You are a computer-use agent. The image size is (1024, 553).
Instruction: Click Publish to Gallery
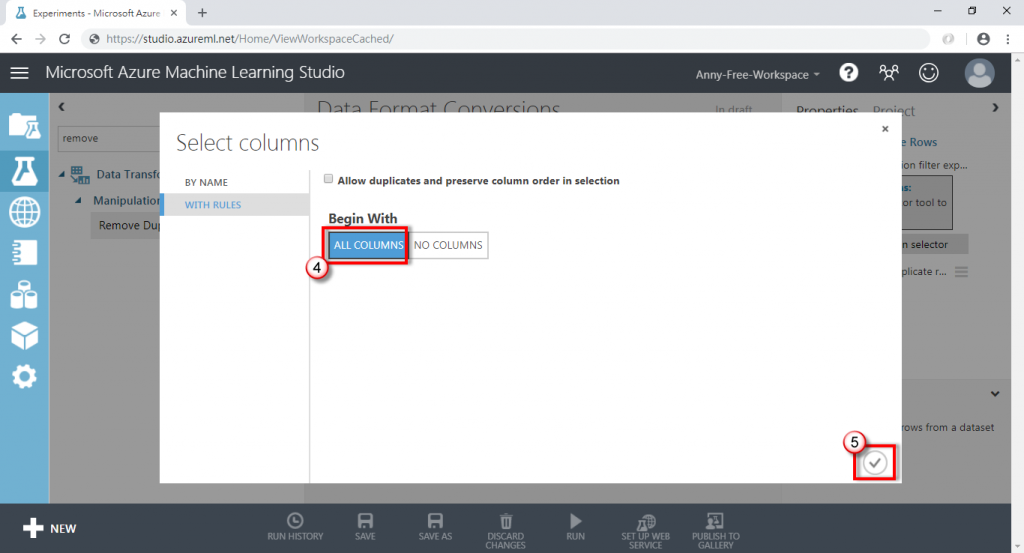click(716, 531)
